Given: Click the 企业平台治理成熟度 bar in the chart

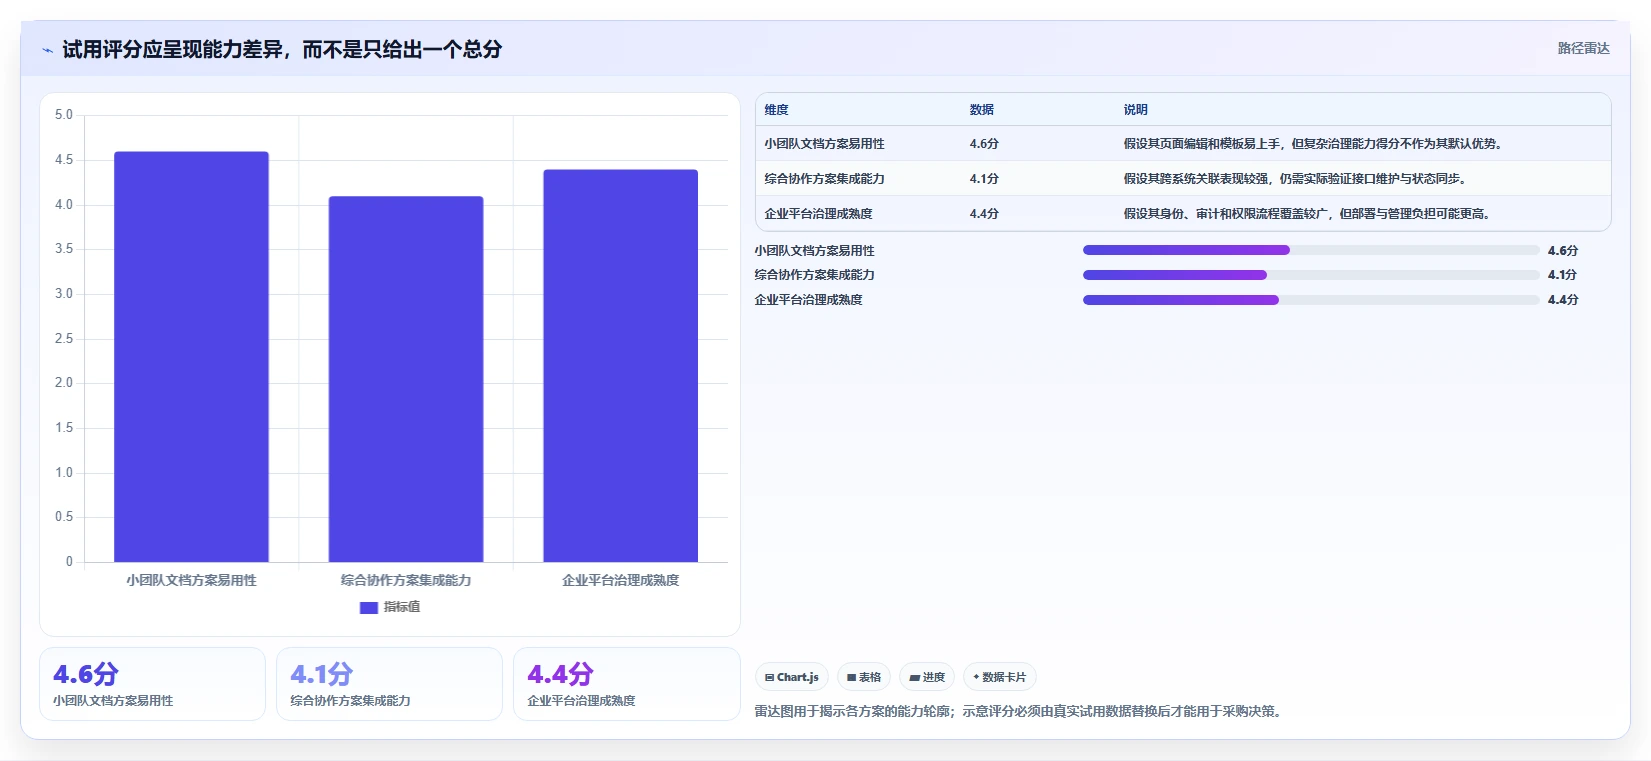Looking at the screenshot, I should [x=620, y=366].
